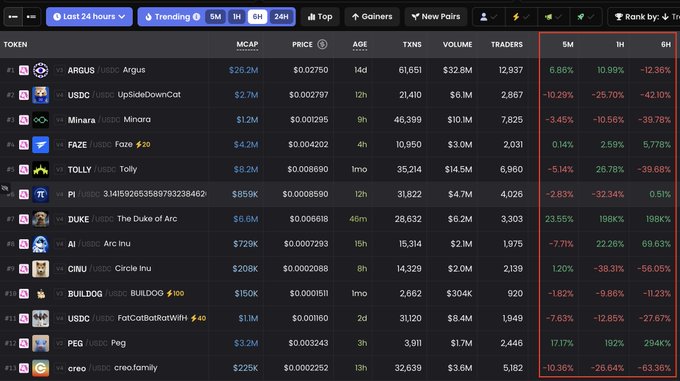Select the 6H trending timeframe
Image resolution: width=680 pixels, height=381 pixels.
point(258,17)
